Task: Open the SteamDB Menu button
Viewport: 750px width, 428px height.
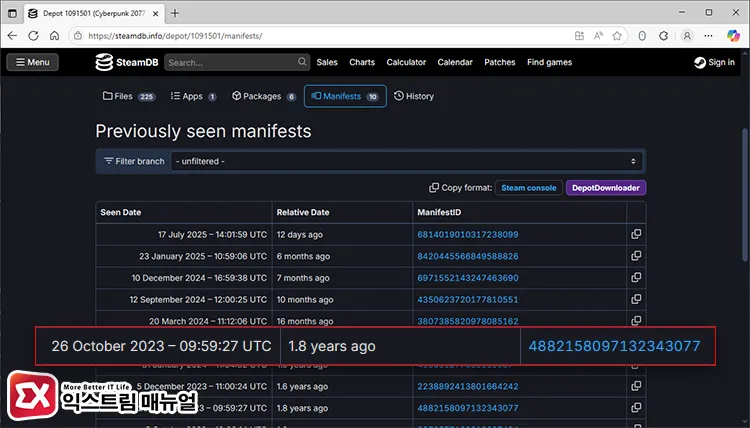Action: 33,62
